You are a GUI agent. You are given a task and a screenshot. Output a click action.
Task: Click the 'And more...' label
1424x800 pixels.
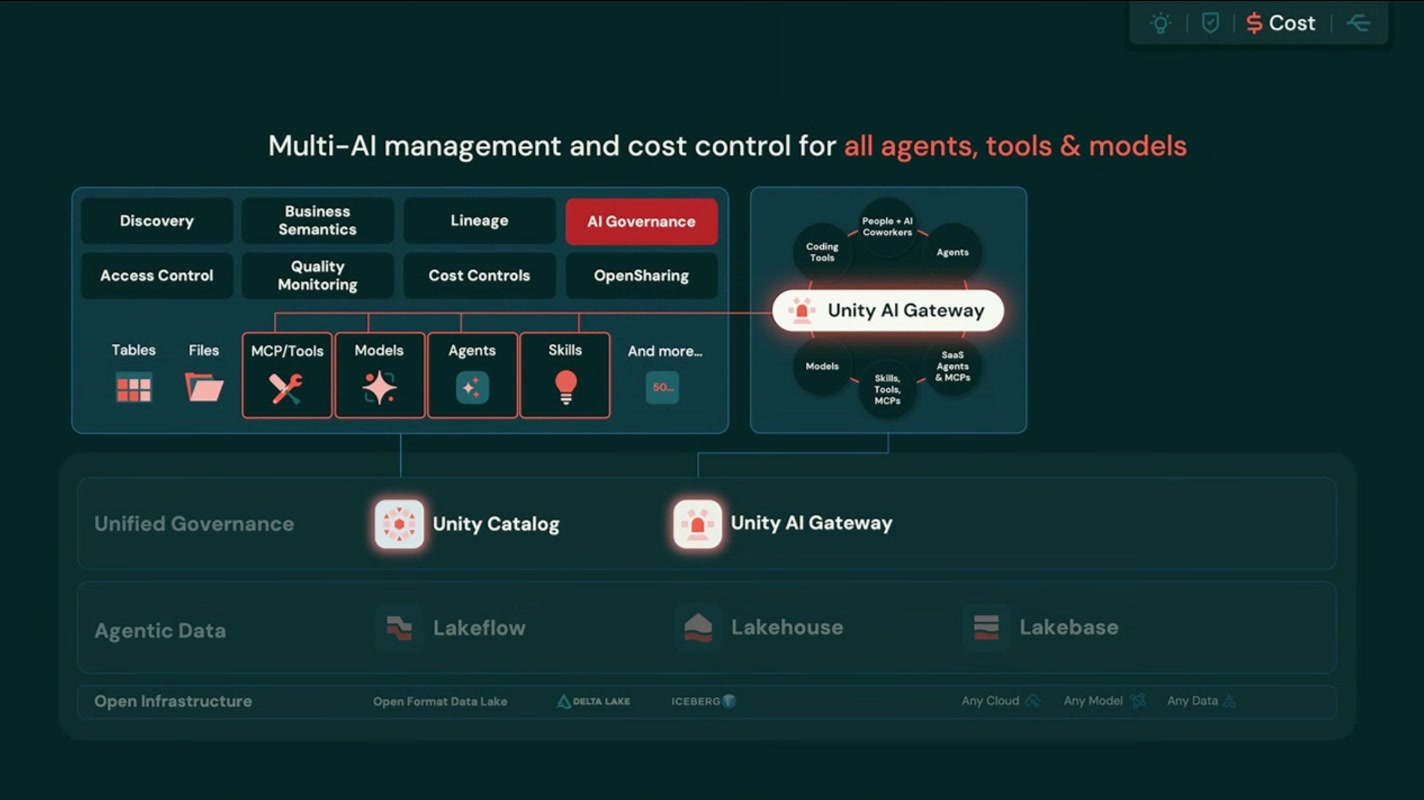(x=665, y=351)
